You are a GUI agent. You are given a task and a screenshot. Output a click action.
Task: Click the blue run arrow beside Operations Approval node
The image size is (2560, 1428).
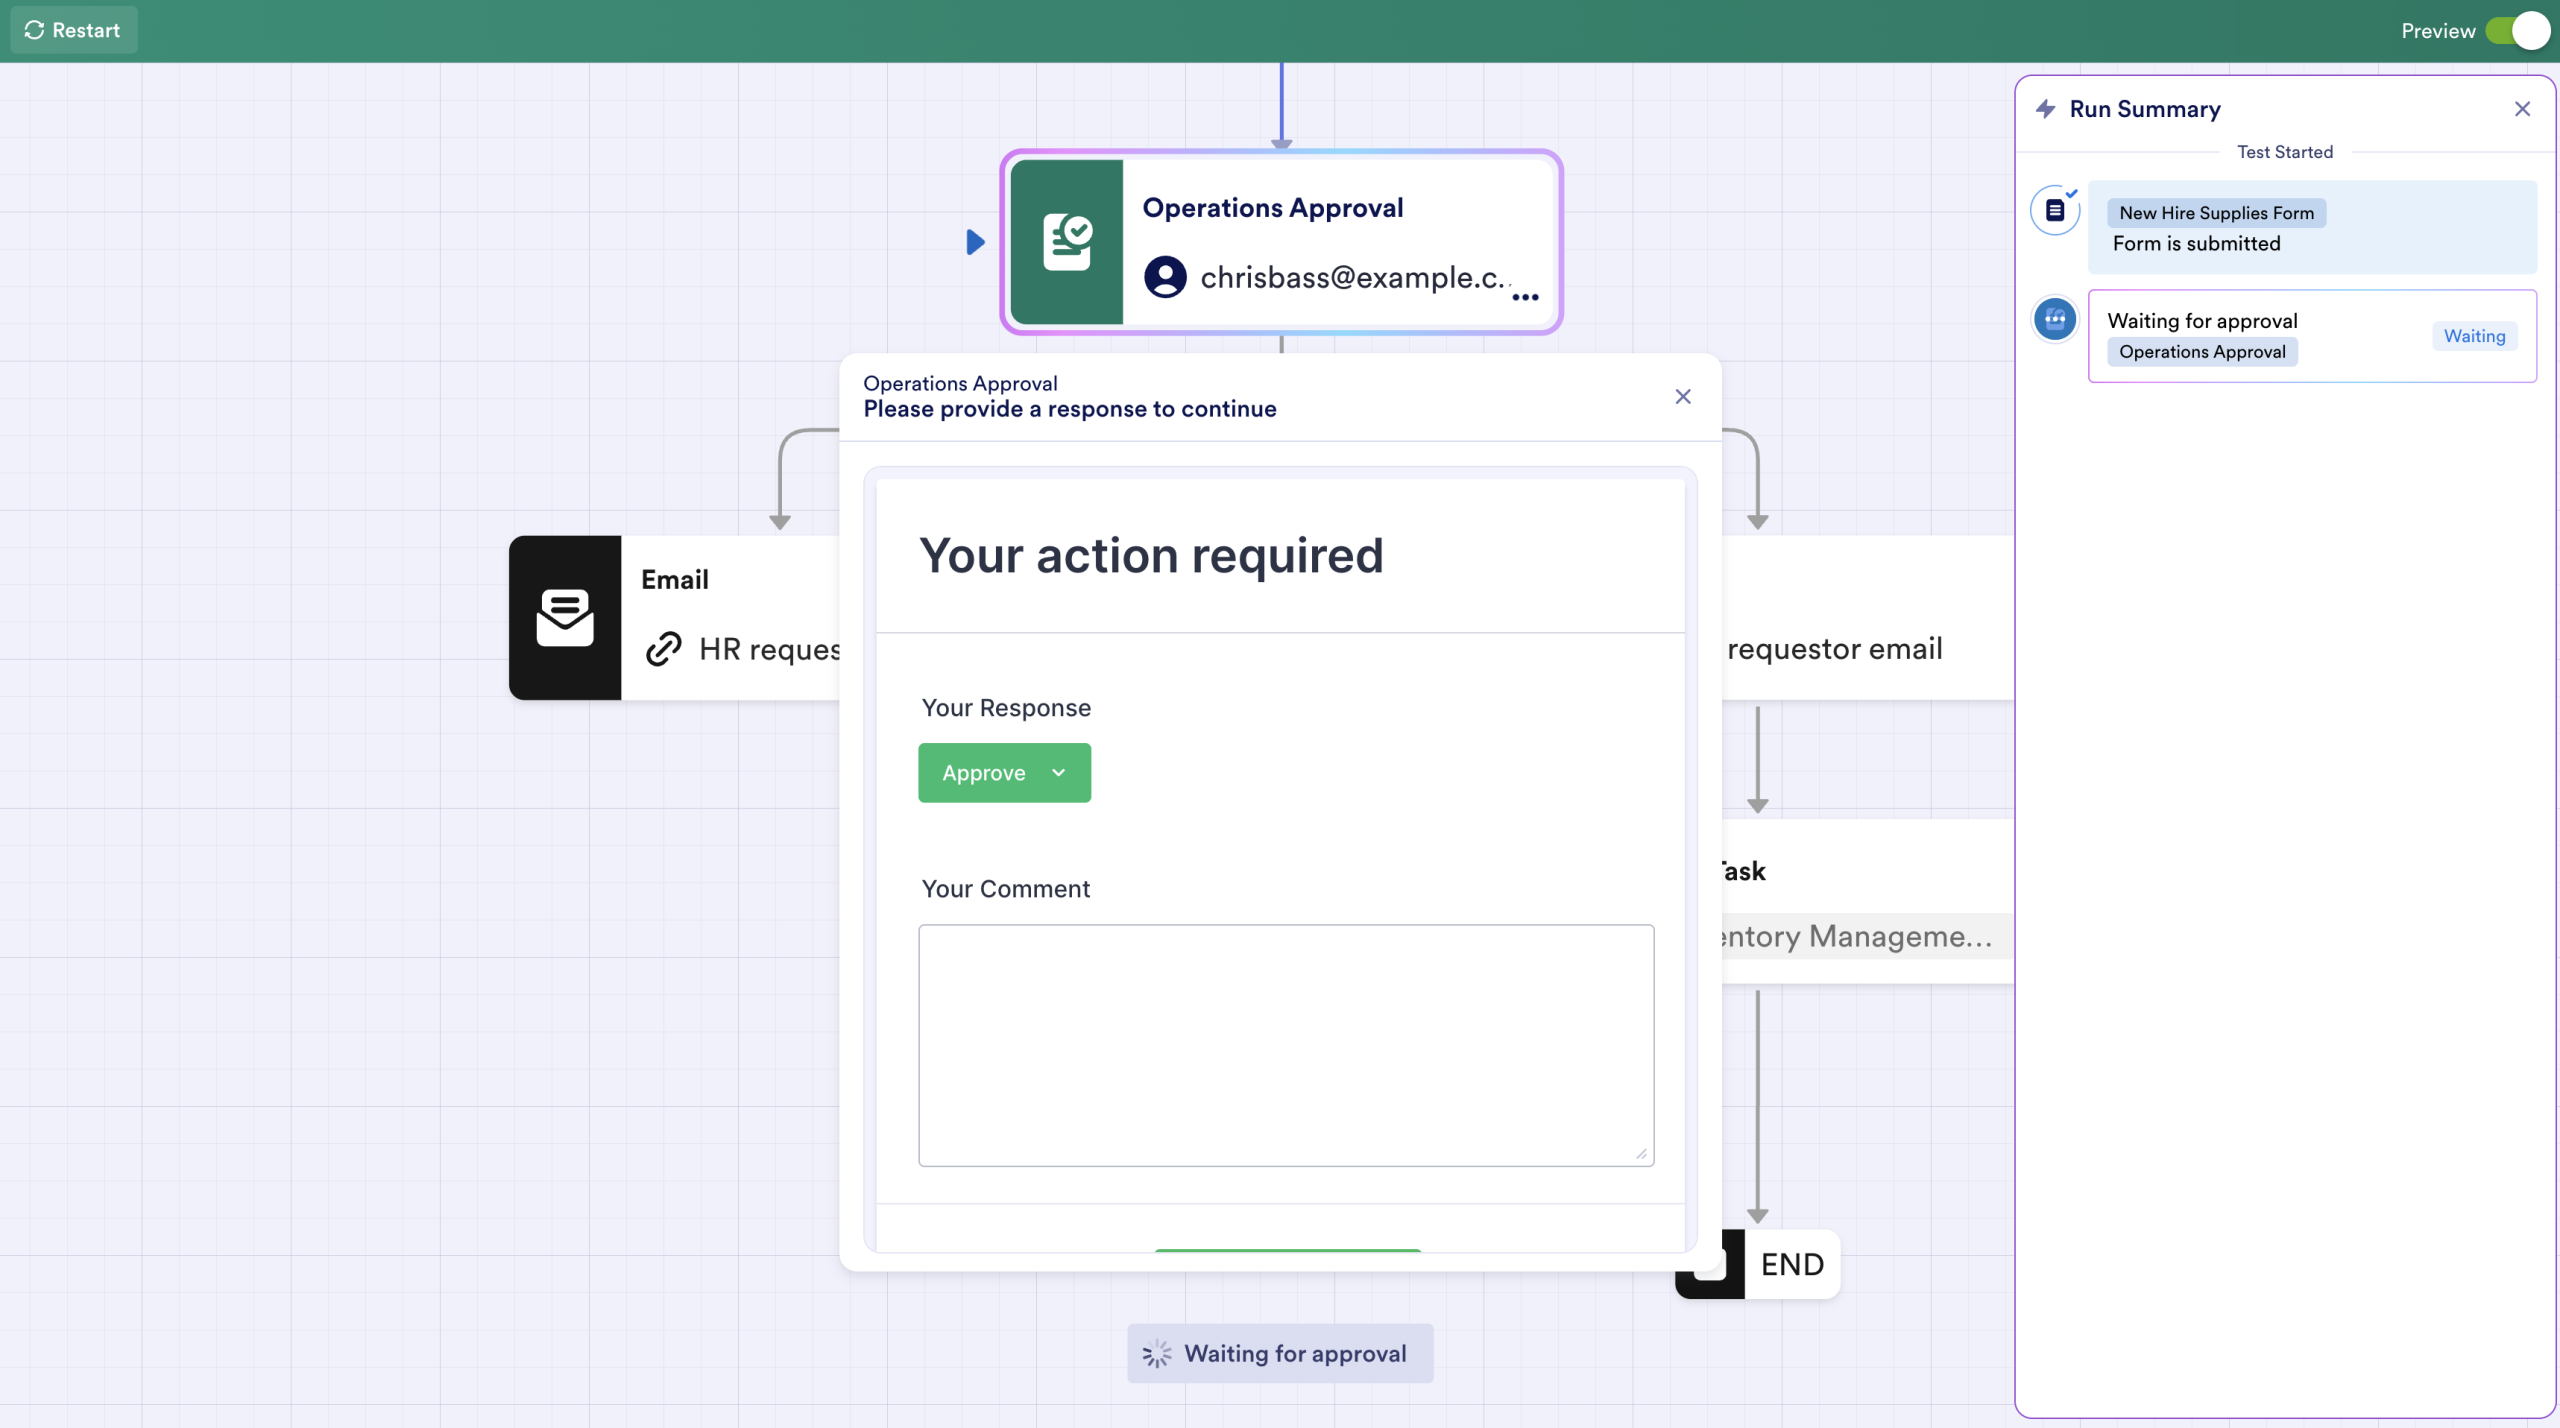tap(974, 241)
